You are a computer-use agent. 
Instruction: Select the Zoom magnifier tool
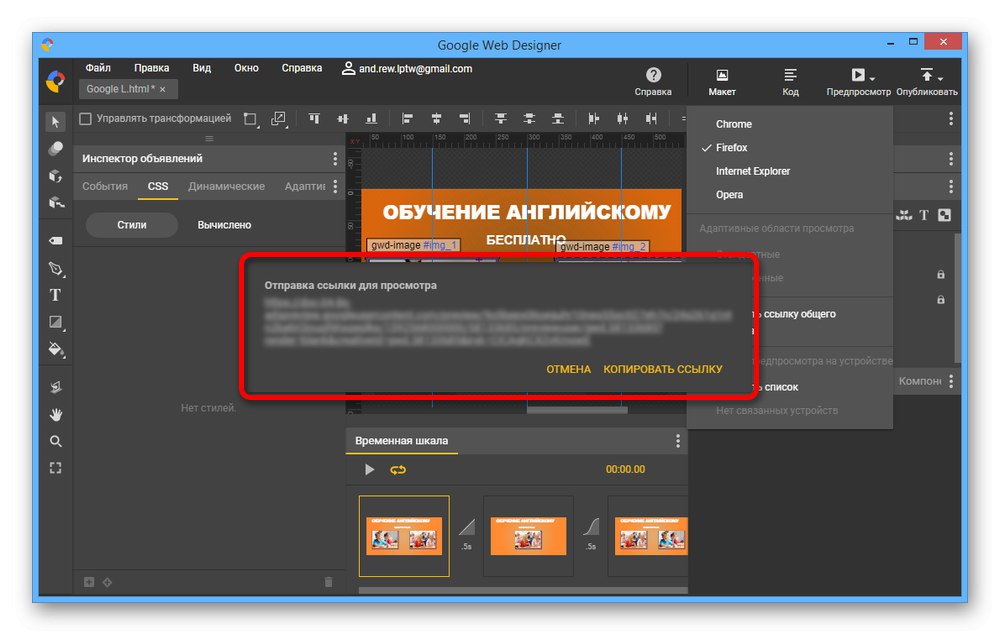tap(55, 441)
